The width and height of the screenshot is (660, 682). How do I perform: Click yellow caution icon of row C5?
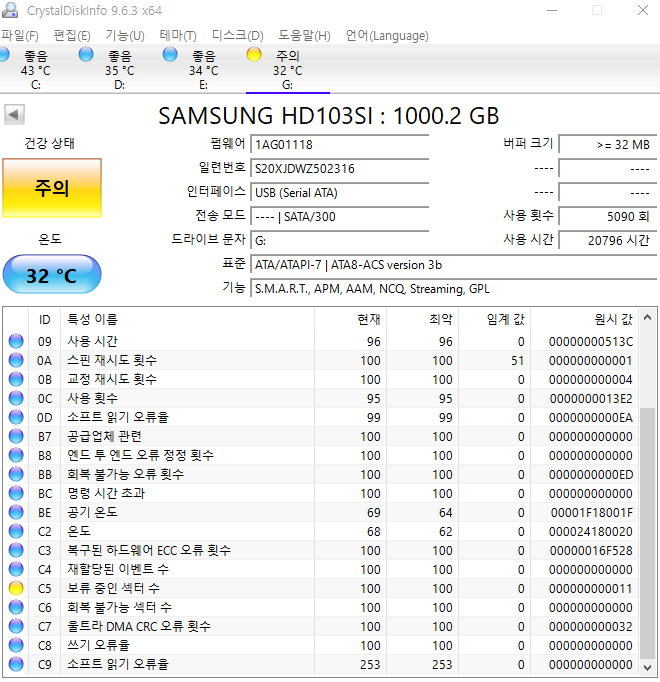pos(16,588)
